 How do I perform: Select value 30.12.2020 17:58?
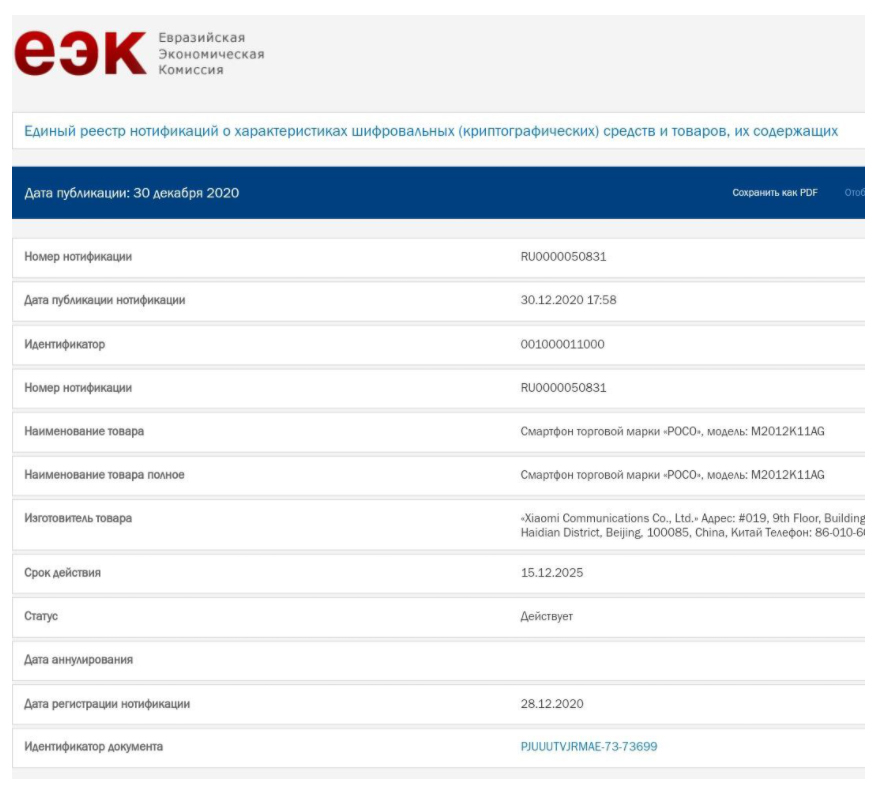[568, 300]
